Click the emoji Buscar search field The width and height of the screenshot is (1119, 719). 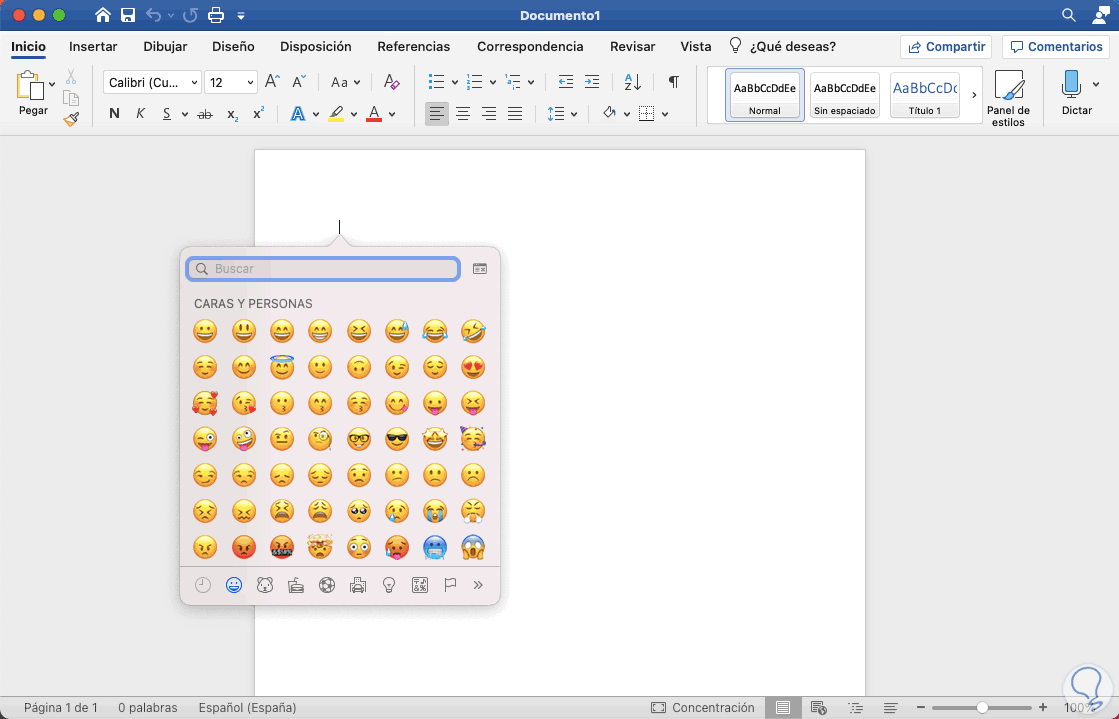pyautogui.click(x=323, y=269)
